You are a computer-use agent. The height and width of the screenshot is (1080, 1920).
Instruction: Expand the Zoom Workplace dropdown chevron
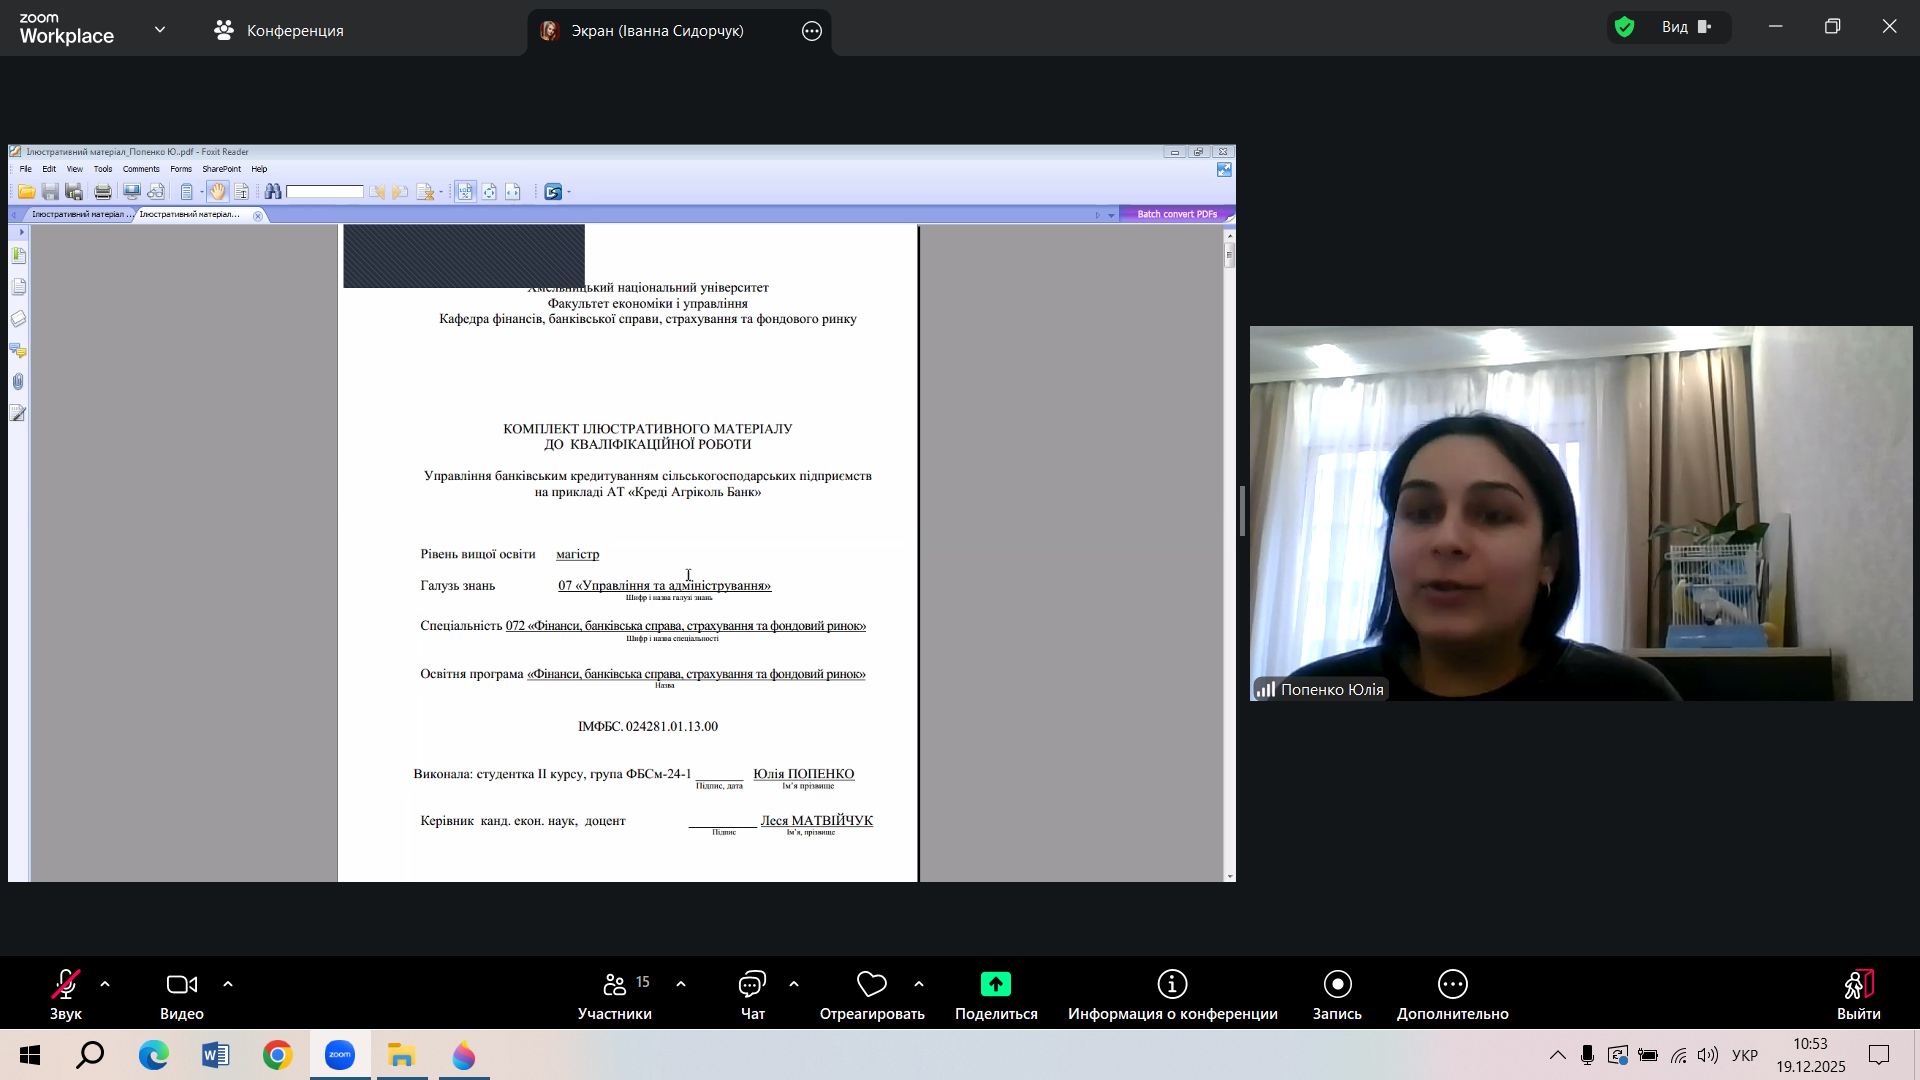160,30
